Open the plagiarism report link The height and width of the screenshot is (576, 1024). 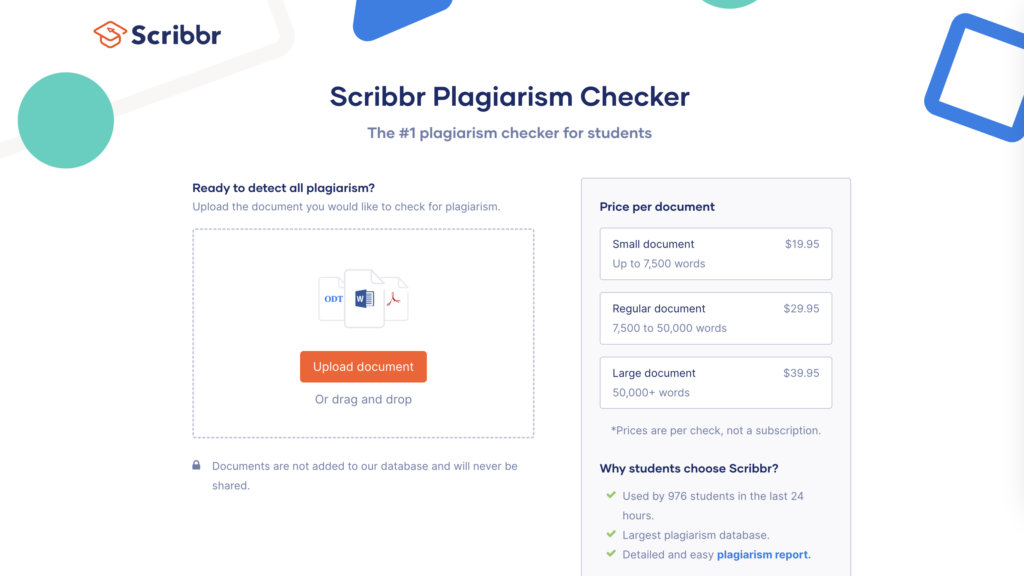763,554
